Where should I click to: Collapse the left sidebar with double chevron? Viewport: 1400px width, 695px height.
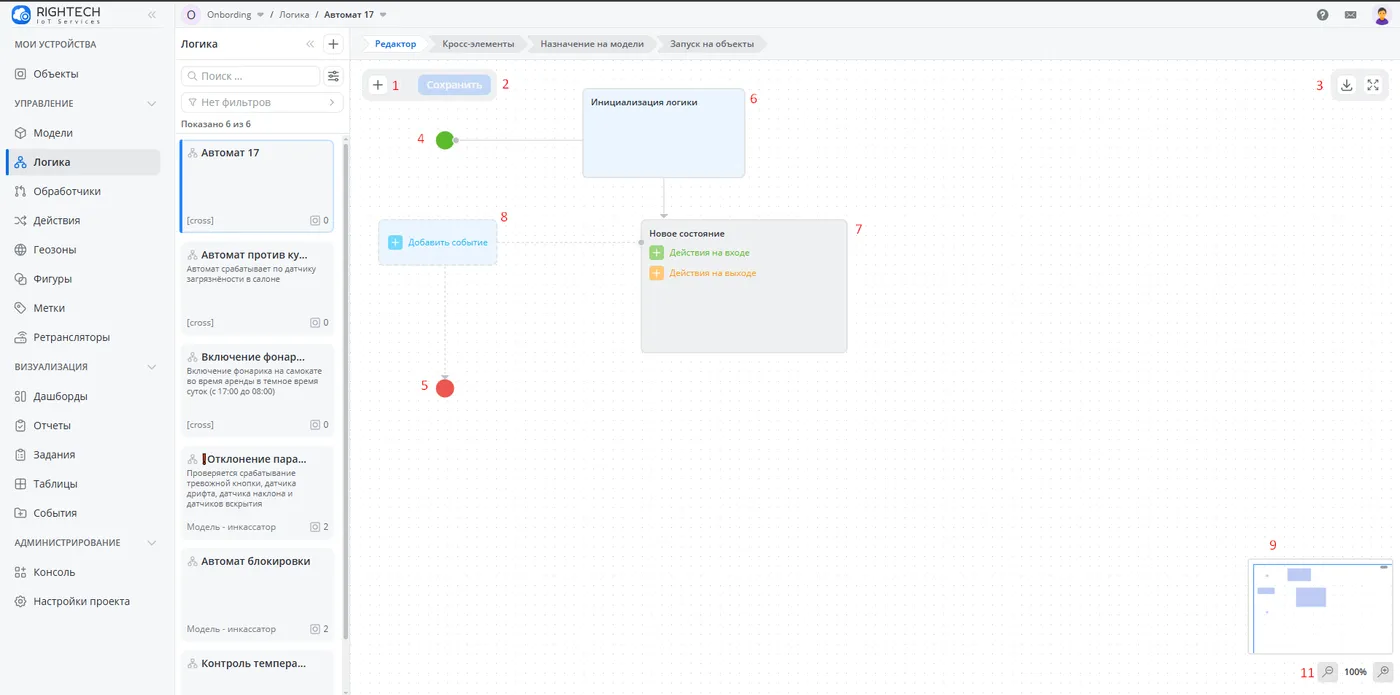pos(152,15)
